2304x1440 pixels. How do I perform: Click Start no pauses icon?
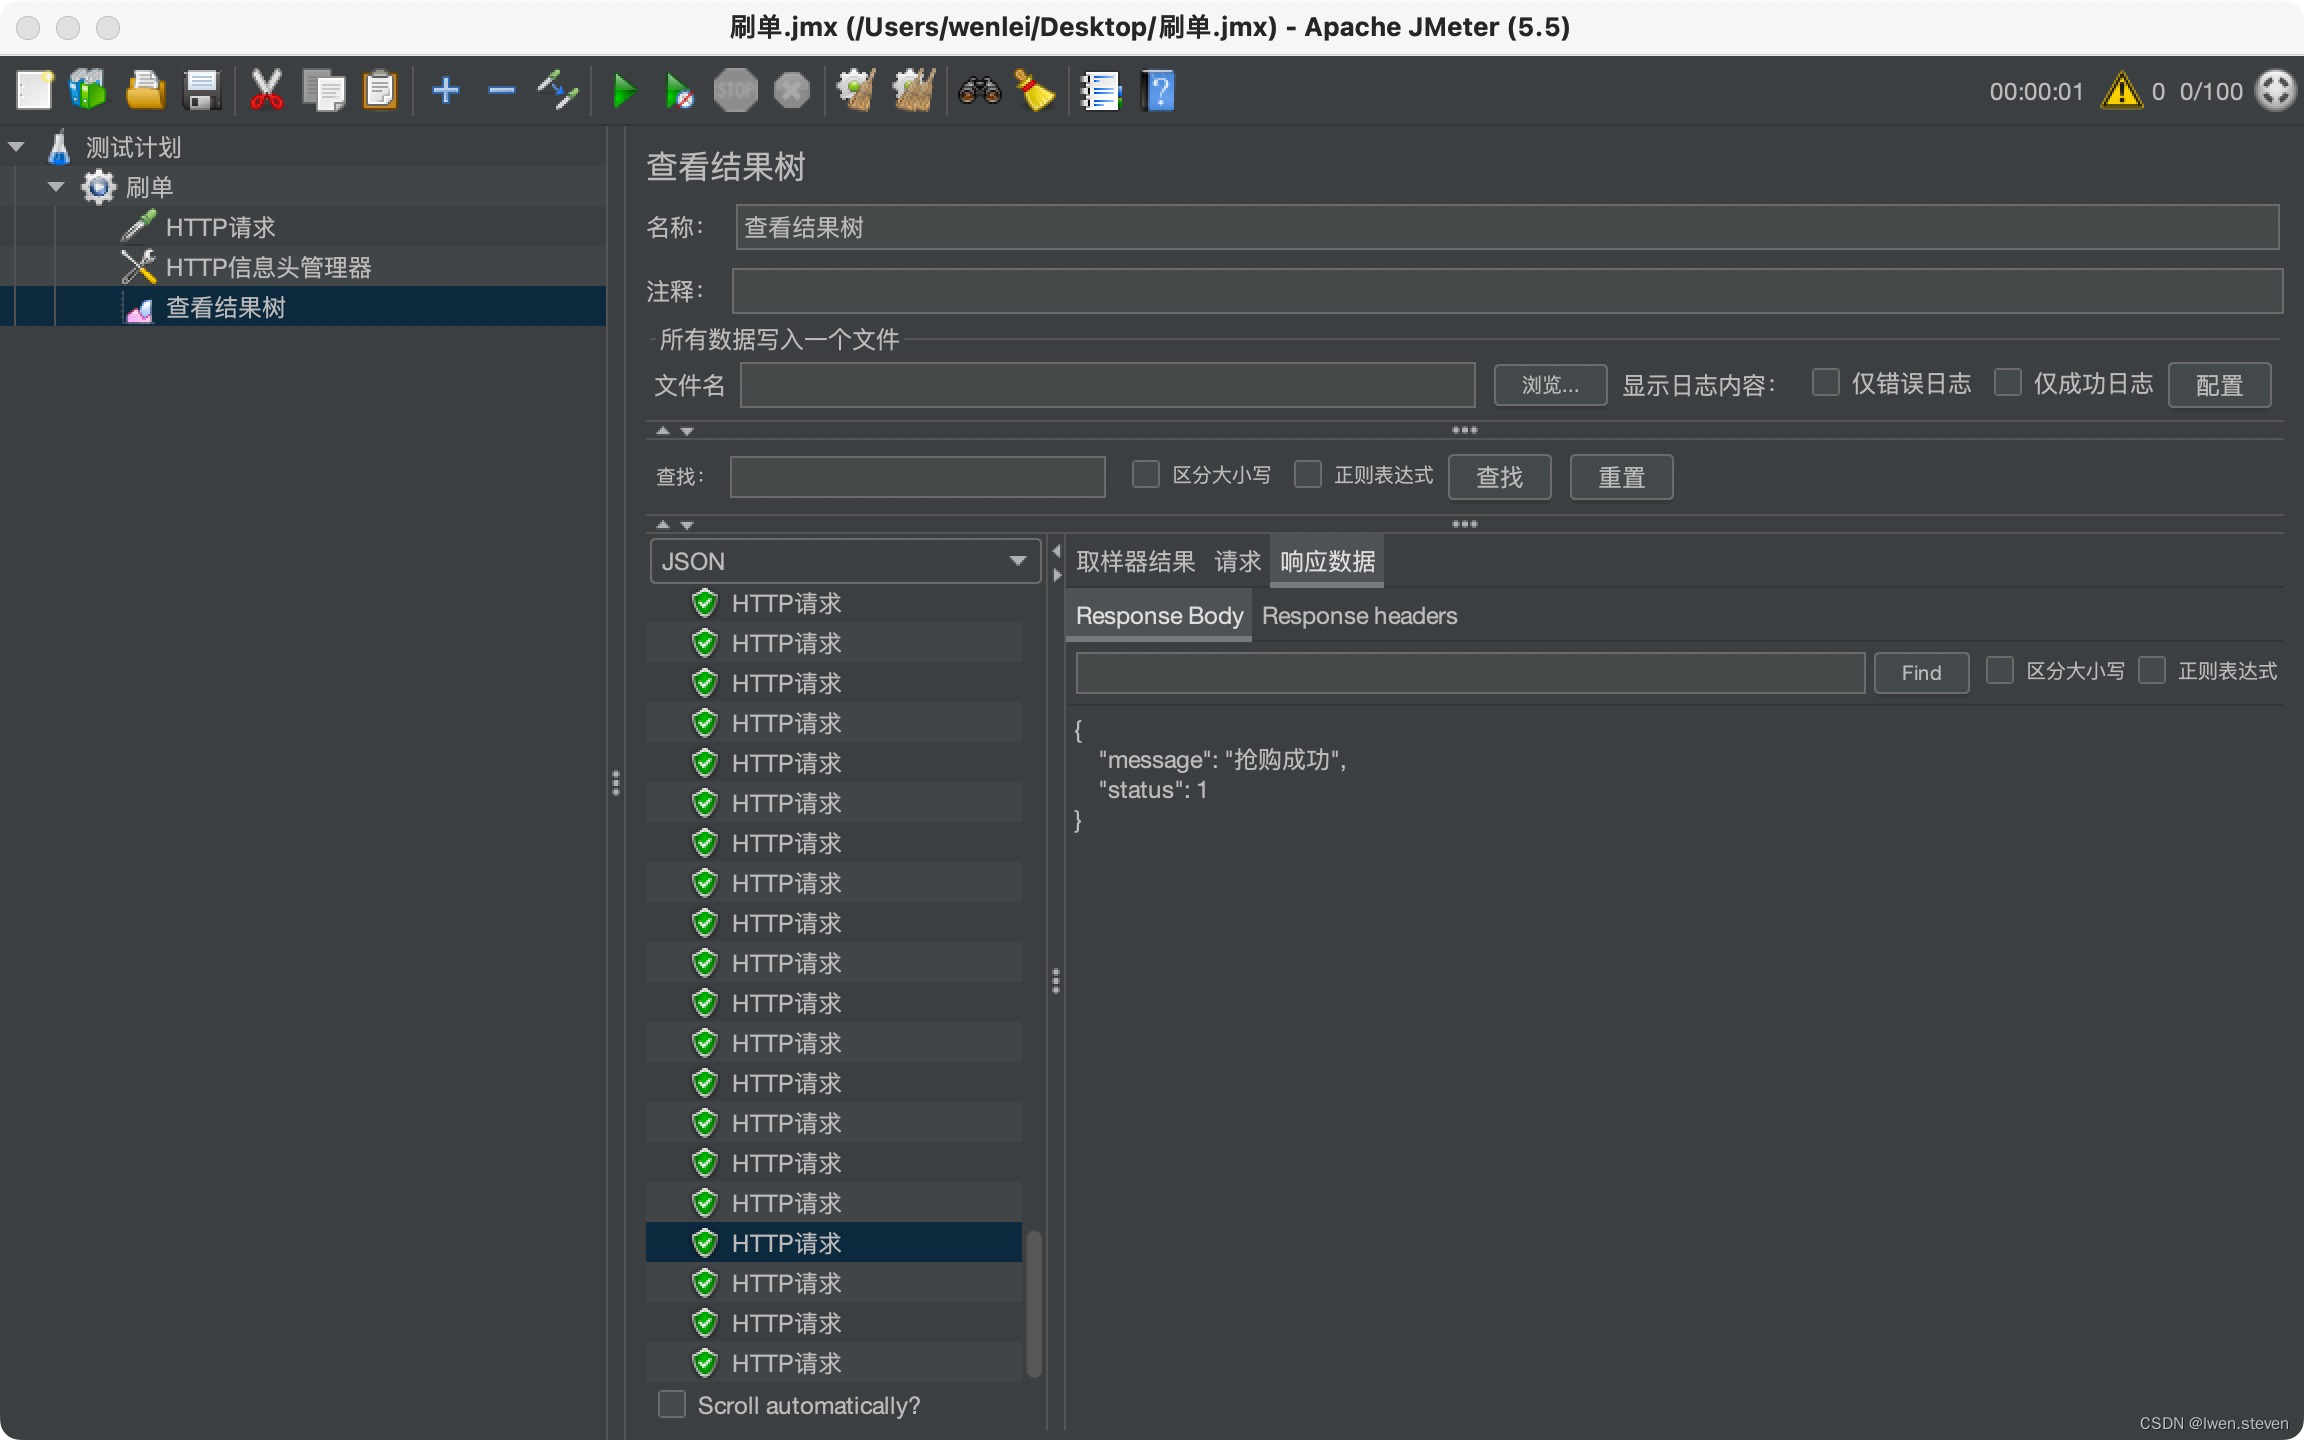point(679,91)
